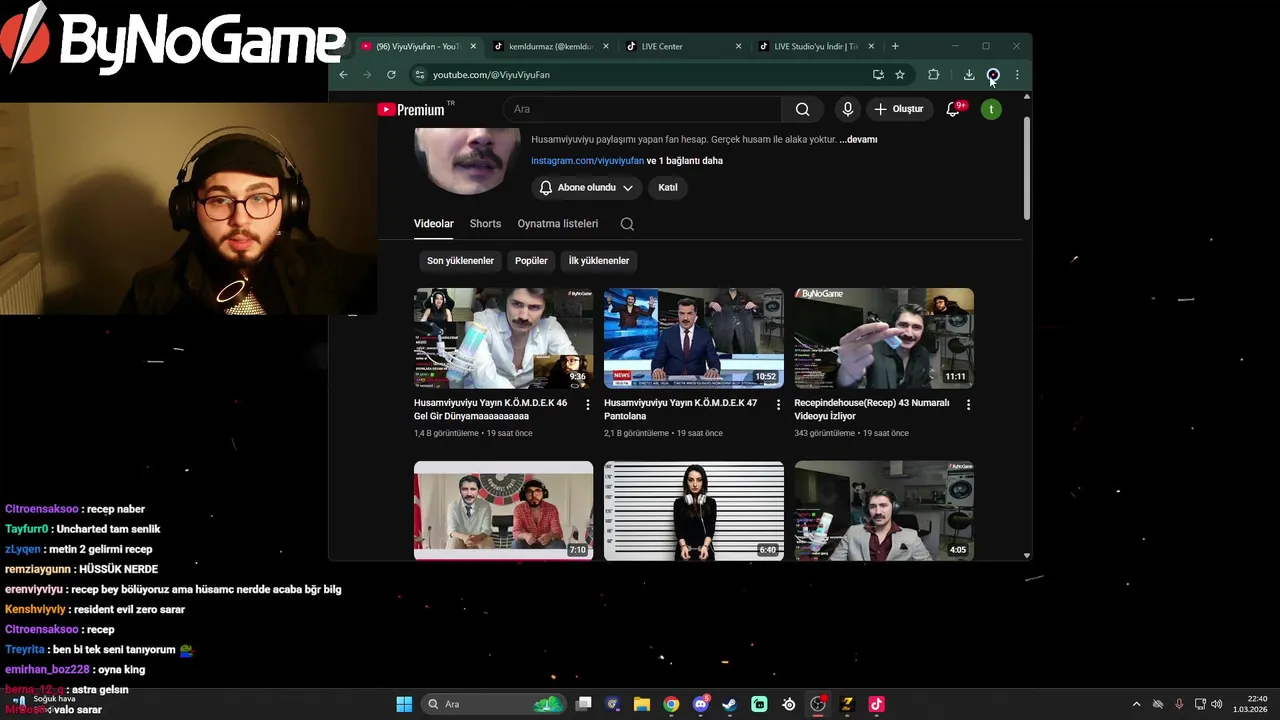The width and height of the screenshot is (1280, 720).
Task: Open the Chrome three-dot menu
Action: 1017,75
